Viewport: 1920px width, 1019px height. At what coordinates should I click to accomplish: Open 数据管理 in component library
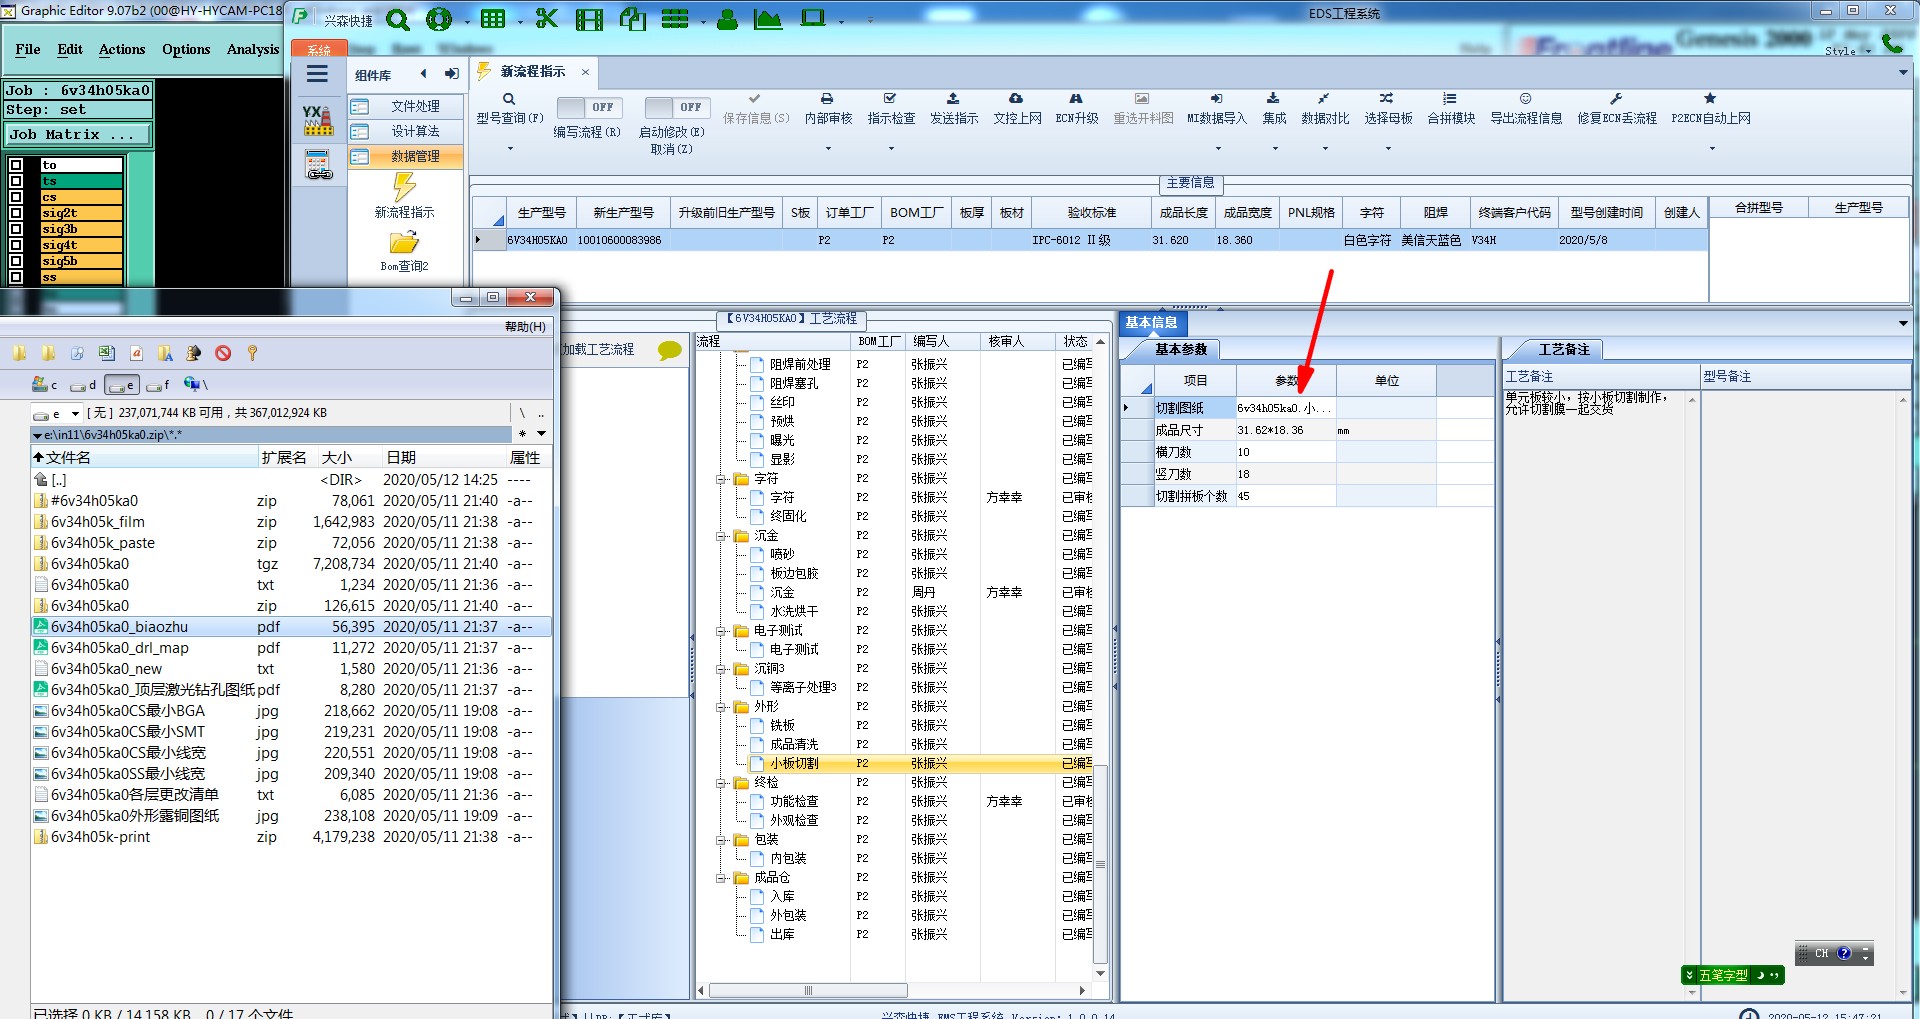406,156
